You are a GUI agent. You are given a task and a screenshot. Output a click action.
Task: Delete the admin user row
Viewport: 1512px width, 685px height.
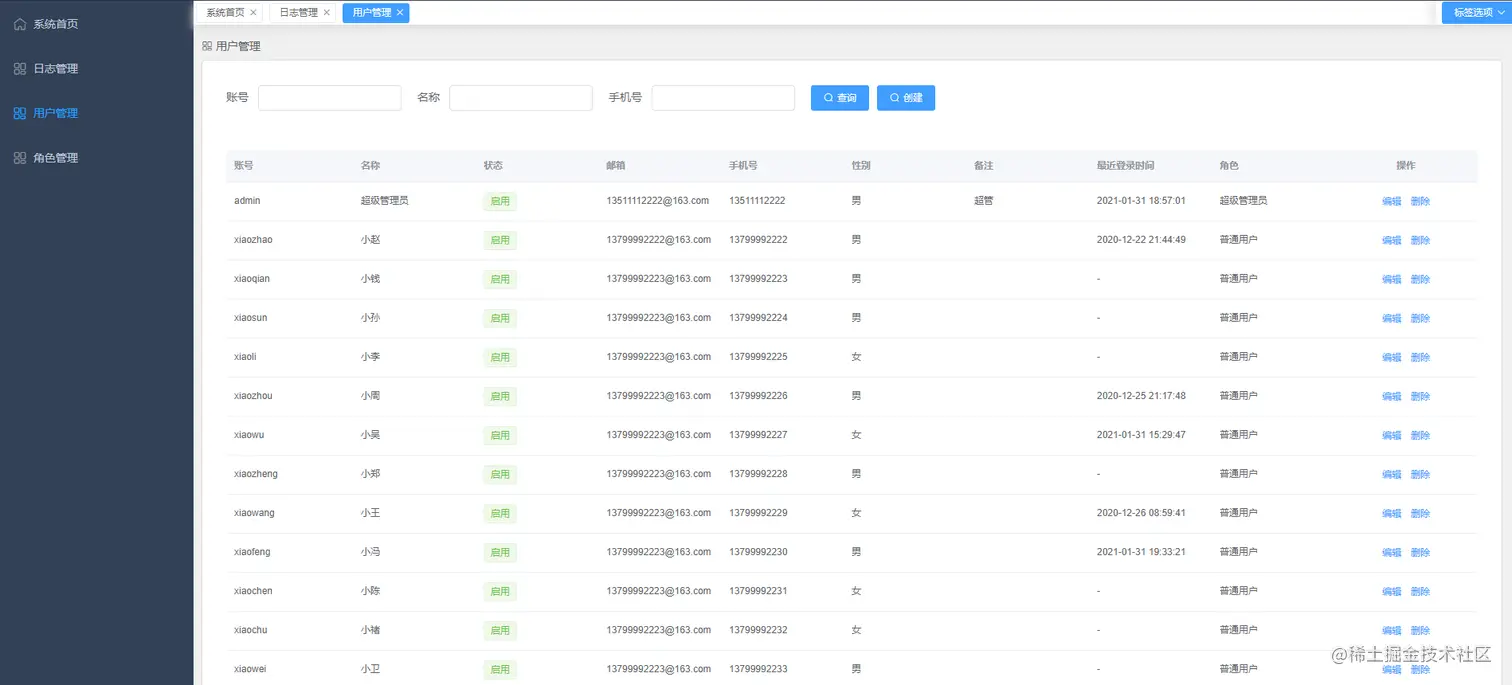coord(1420,201)
